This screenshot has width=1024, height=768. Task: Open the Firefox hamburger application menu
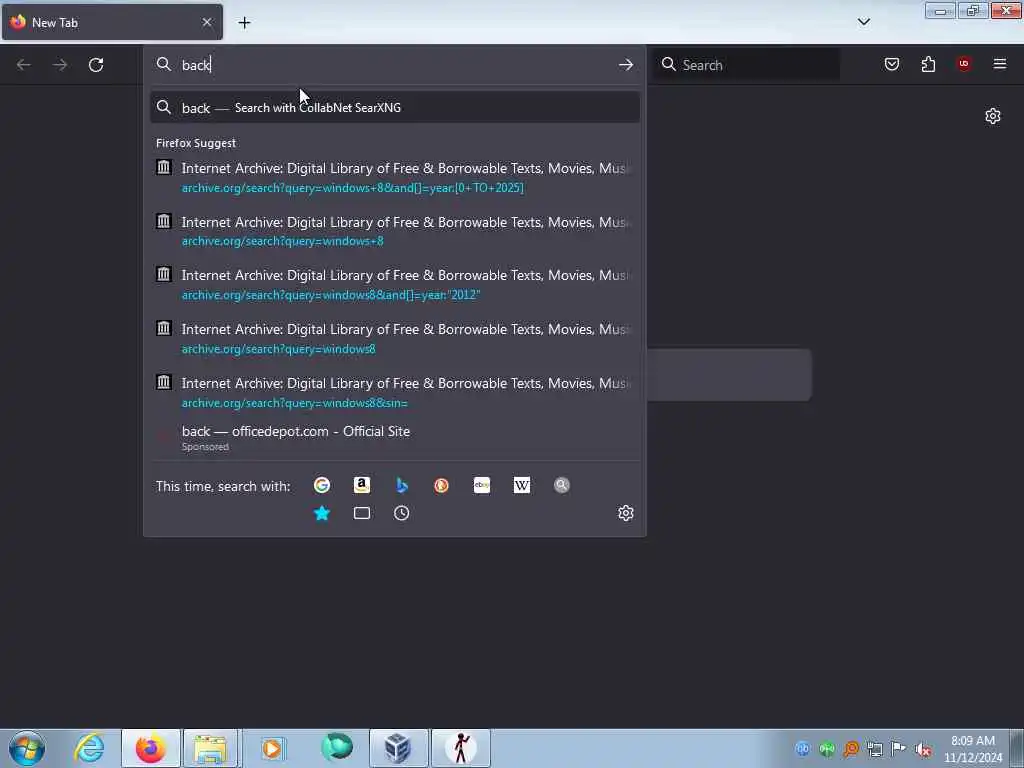1000,64
